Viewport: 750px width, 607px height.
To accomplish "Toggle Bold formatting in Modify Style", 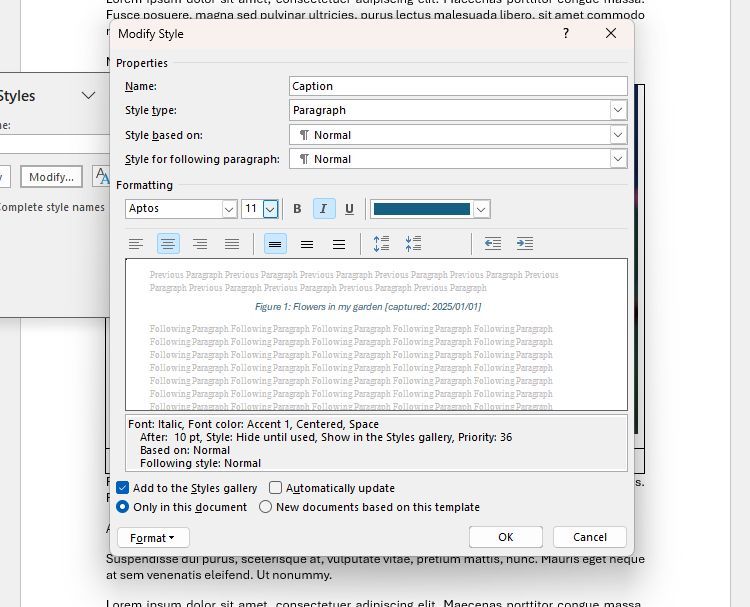I will 297,209.
